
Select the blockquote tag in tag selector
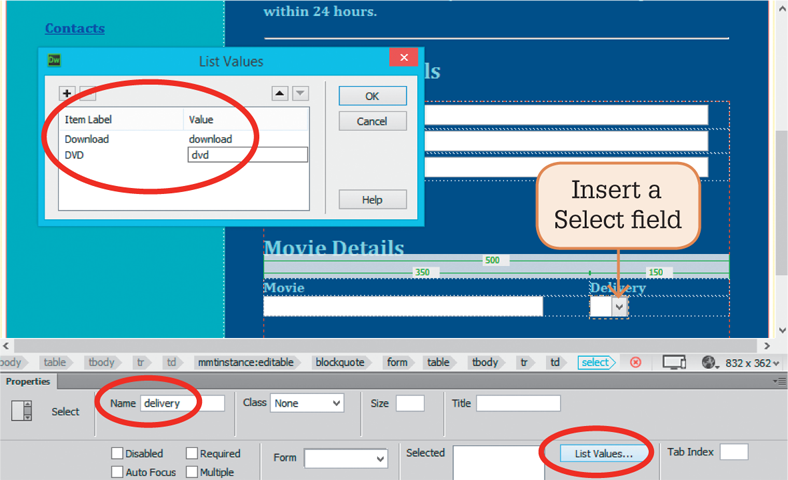(x=340, y=362)
